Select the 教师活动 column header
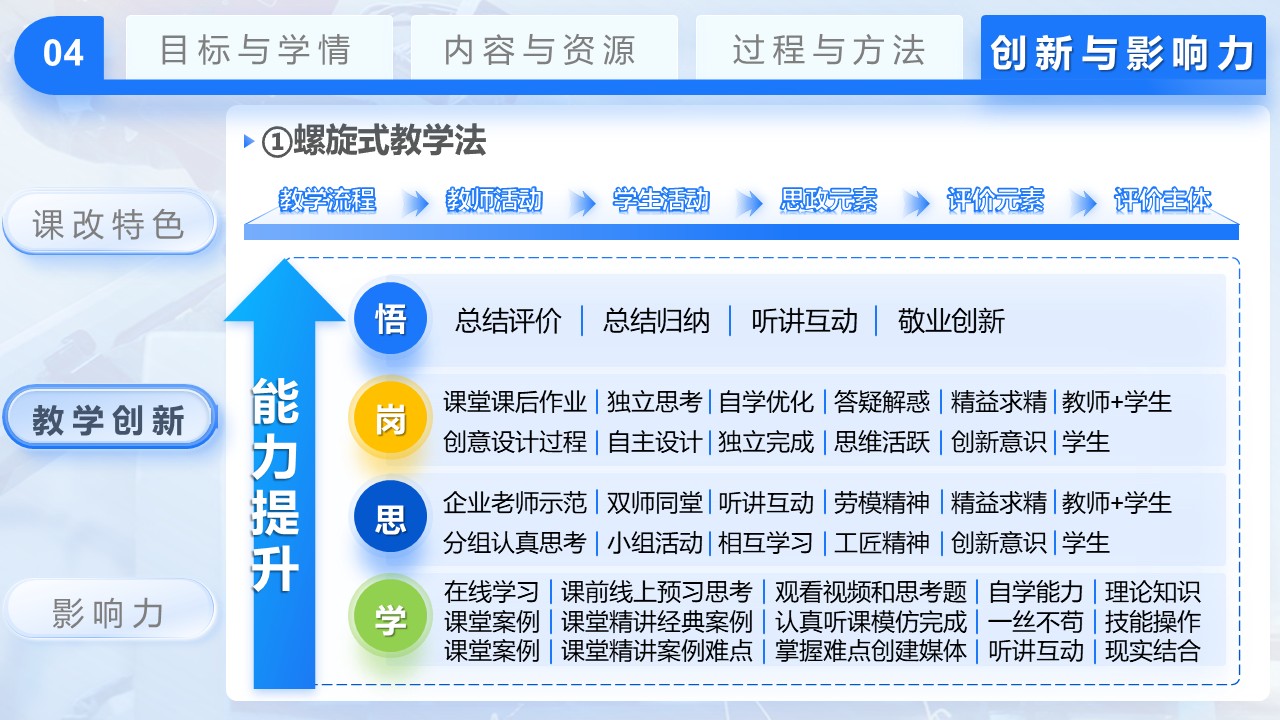 pos(494,200)
